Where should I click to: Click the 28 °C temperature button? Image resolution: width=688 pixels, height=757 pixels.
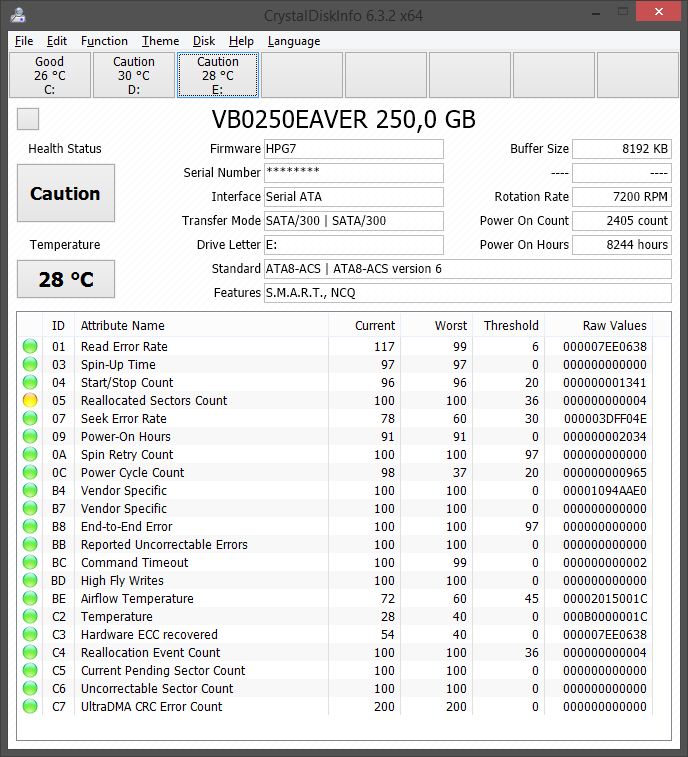tap(66, 279)
